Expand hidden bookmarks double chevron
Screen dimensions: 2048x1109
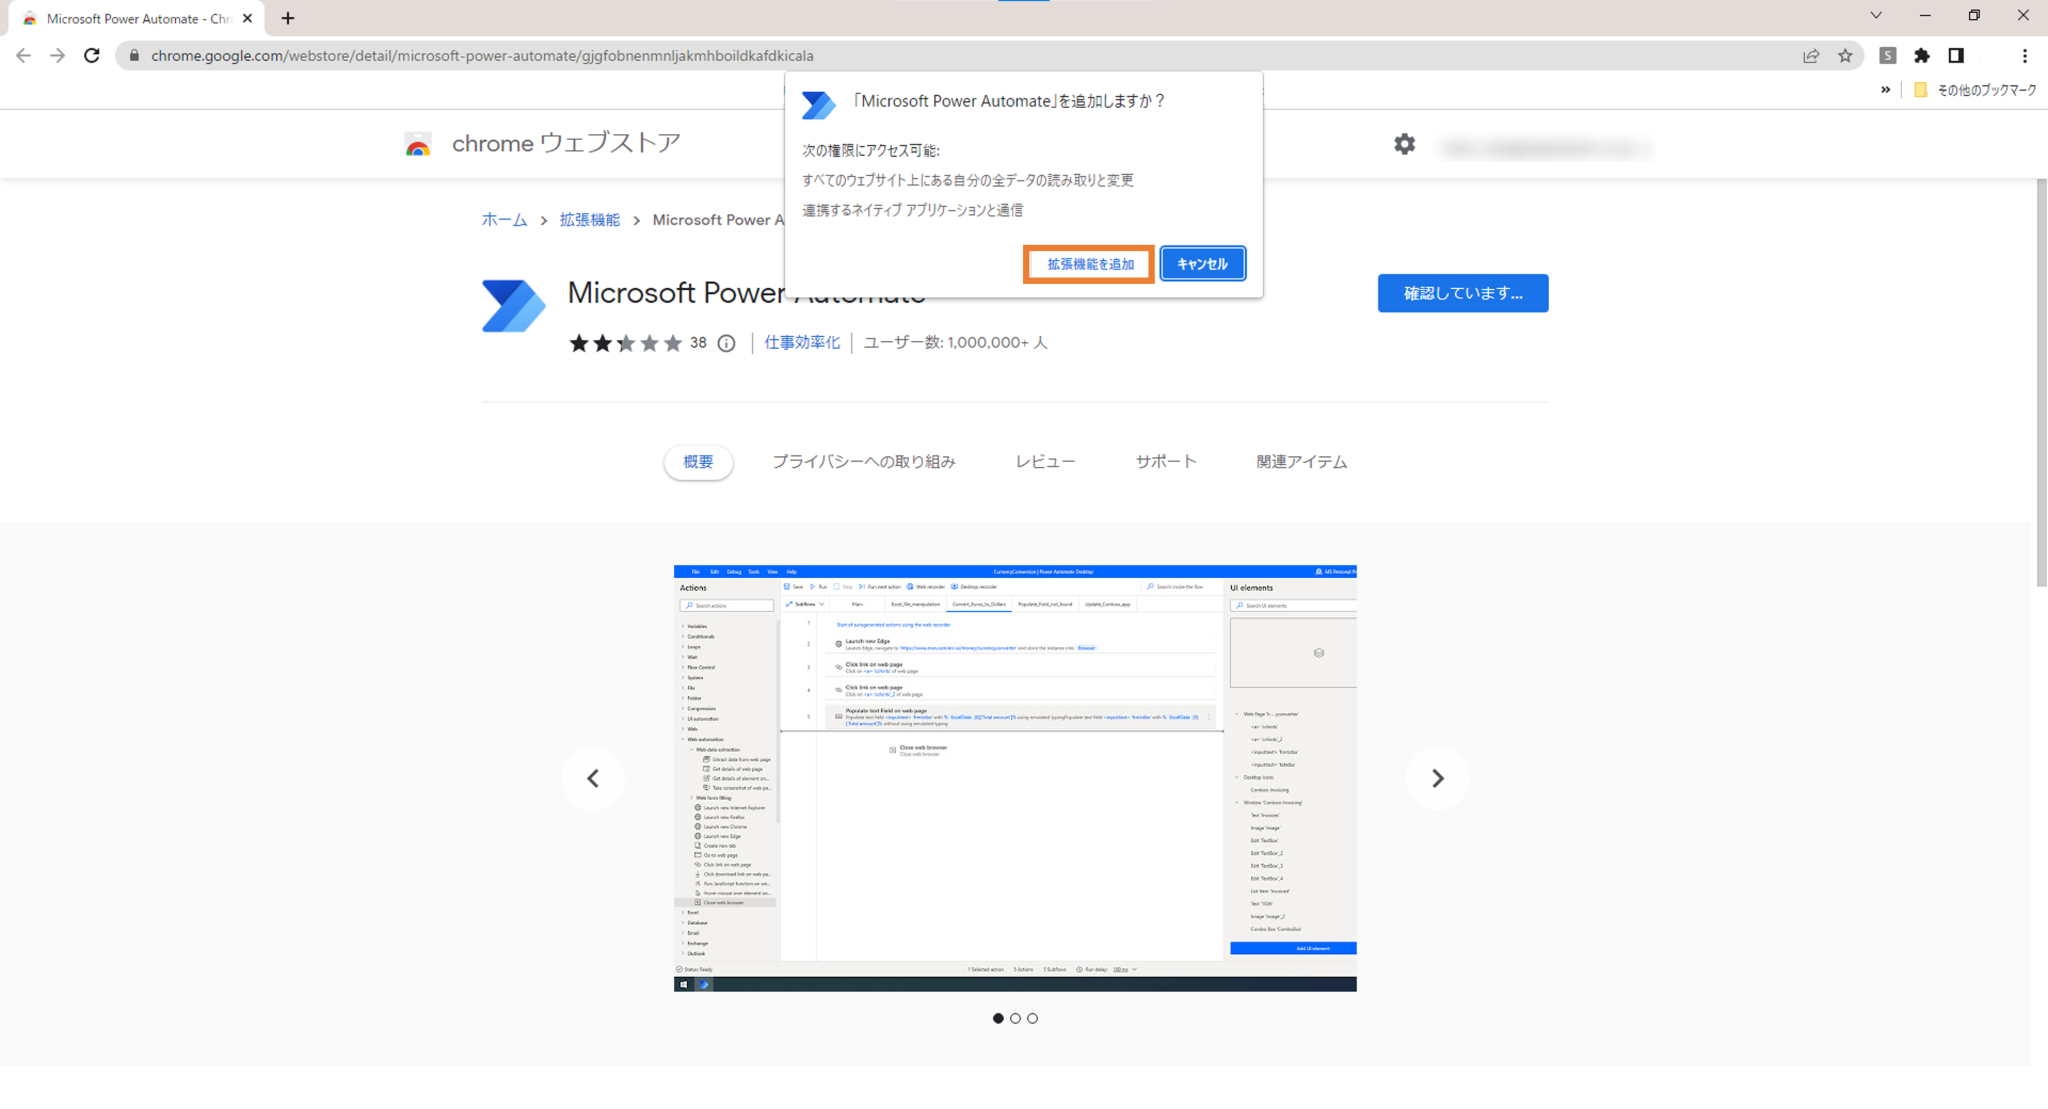tap(1885, 90)
